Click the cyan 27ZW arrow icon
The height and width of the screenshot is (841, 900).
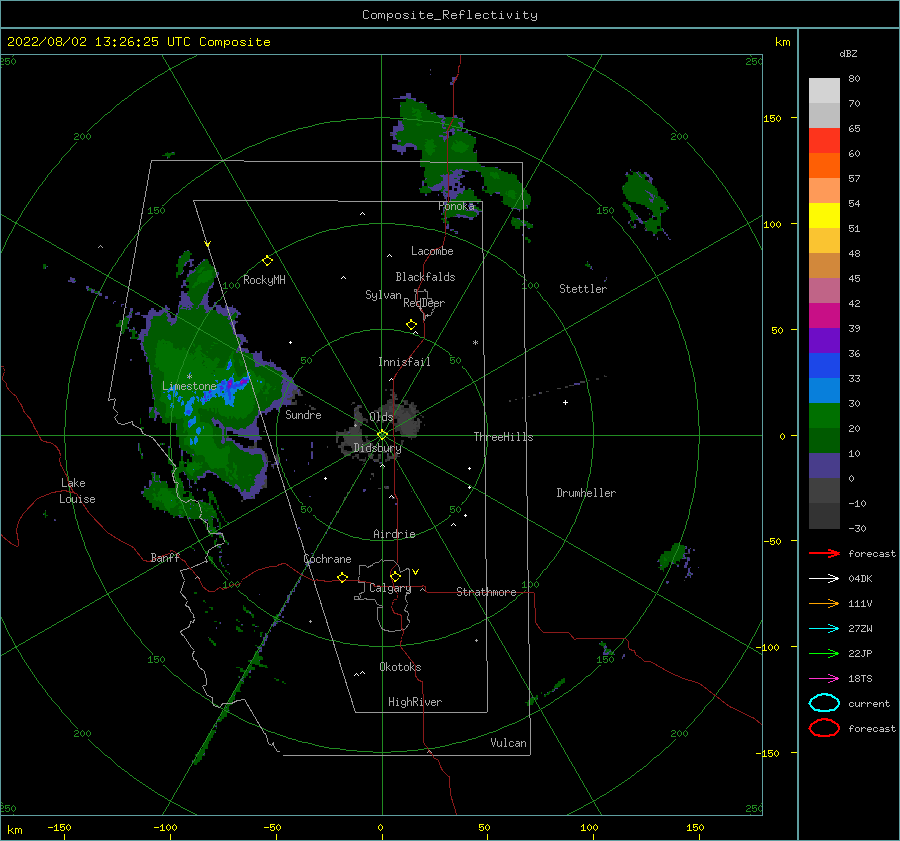(x=824, y=629)
